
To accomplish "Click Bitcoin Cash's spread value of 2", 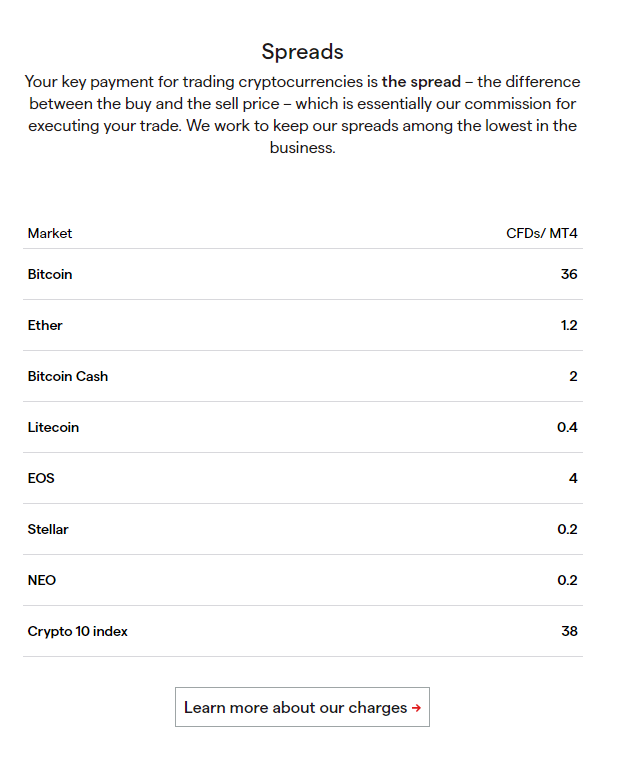I will pyautogui.click(x=573, y=376).
